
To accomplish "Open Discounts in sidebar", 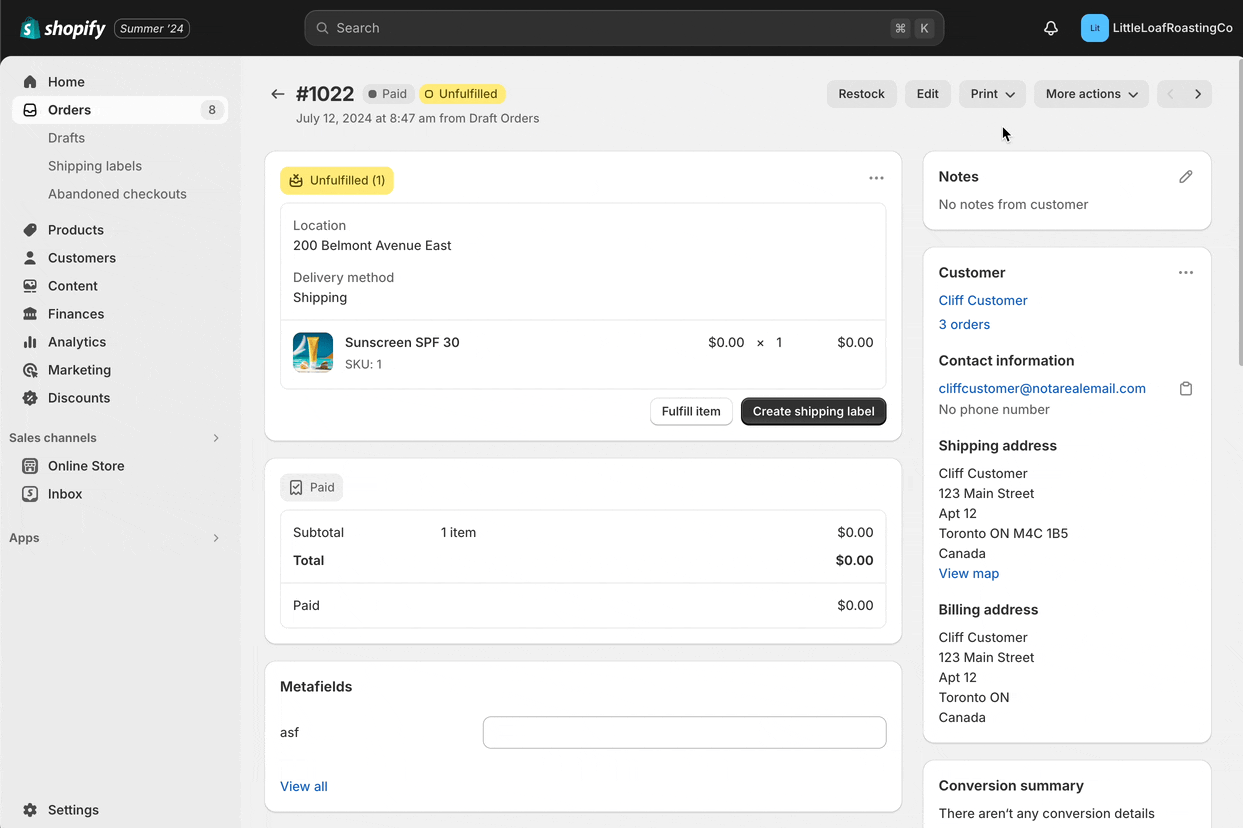I will [x=79, y=398].
